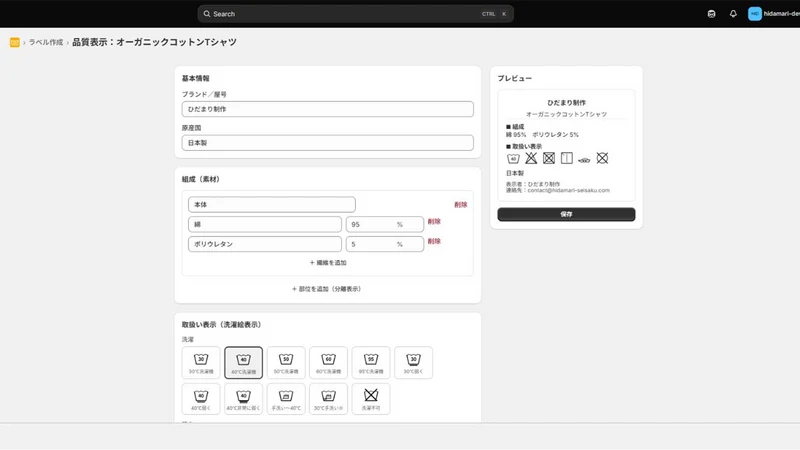Click the 組成（素材） section heading
The image size is (800, 450).
201,179
